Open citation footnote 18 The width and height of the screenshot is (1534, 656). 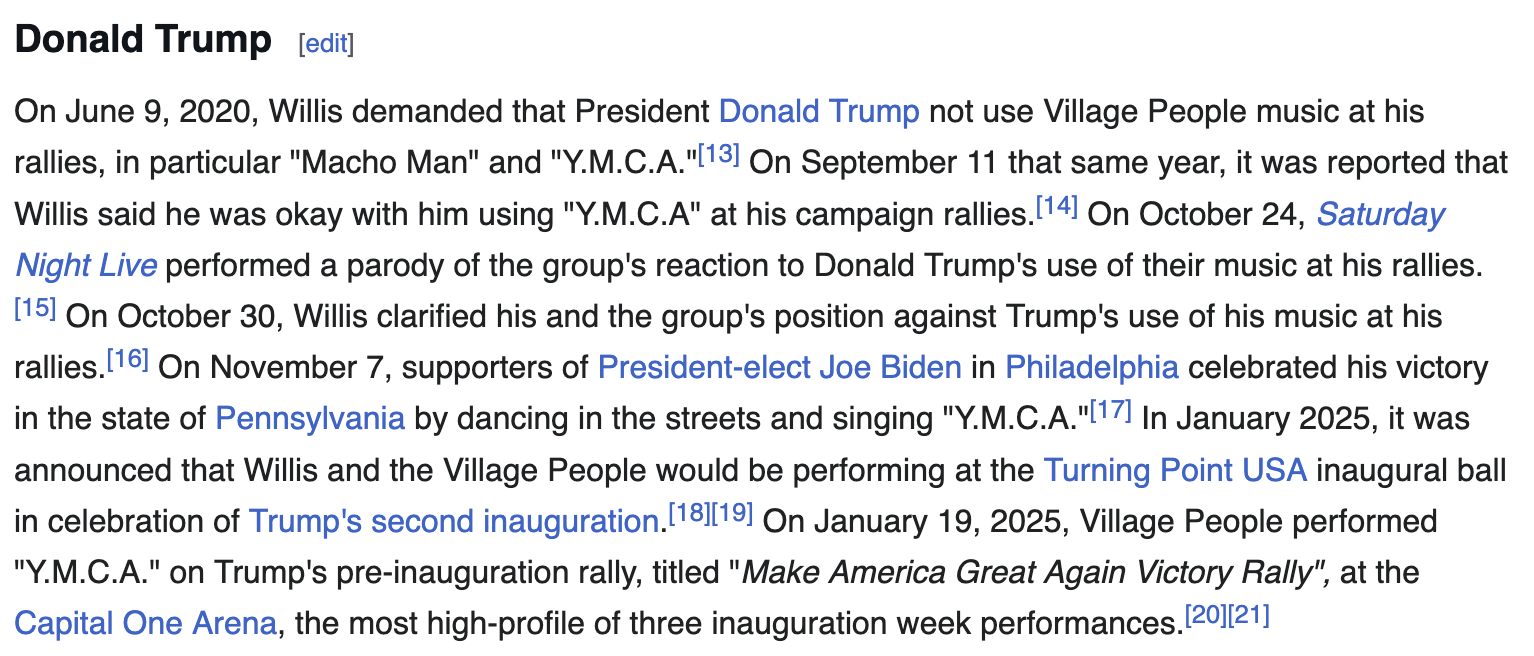688,515
